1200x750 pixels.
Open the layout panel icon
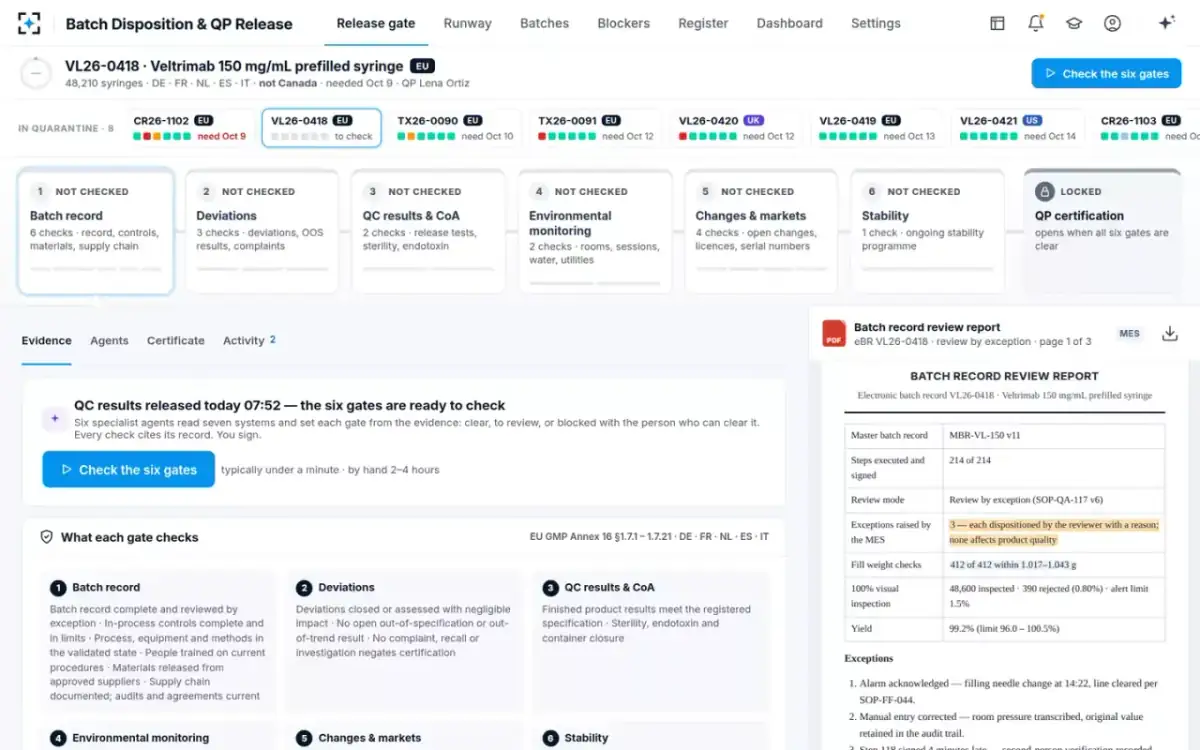coord(997,23)
